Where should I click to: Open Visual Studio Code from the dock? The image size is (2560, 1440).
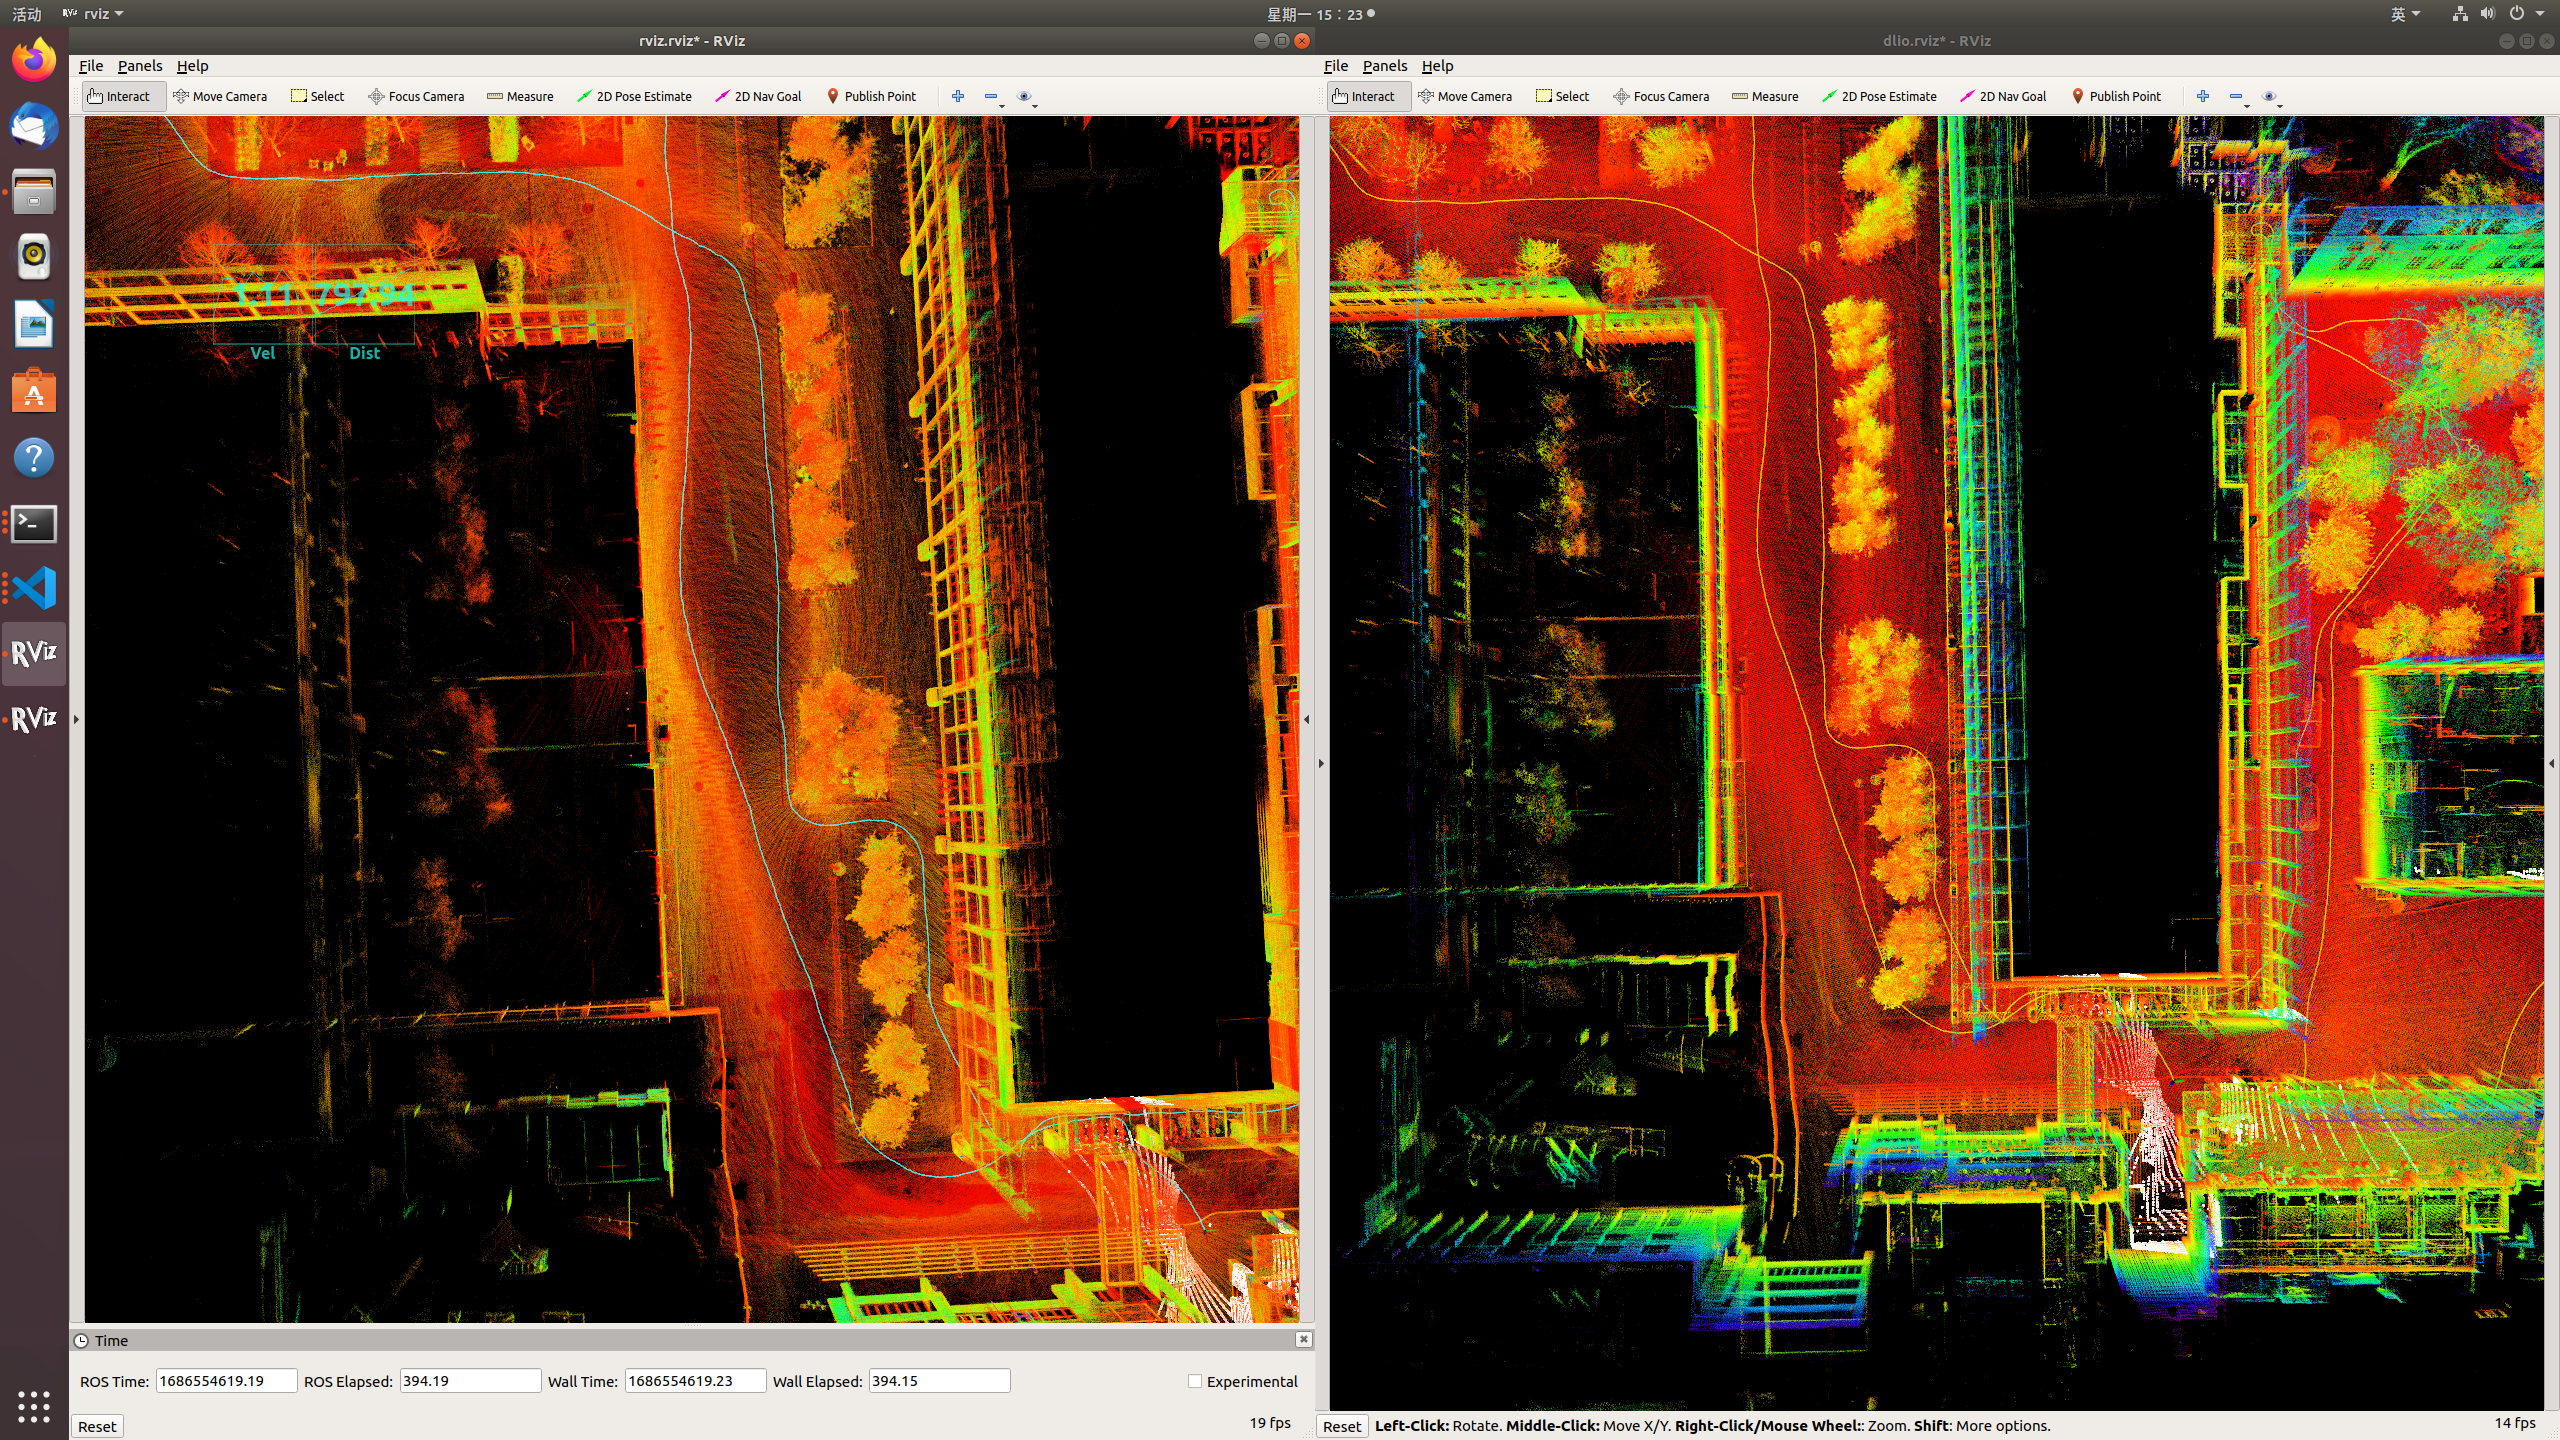34,588
